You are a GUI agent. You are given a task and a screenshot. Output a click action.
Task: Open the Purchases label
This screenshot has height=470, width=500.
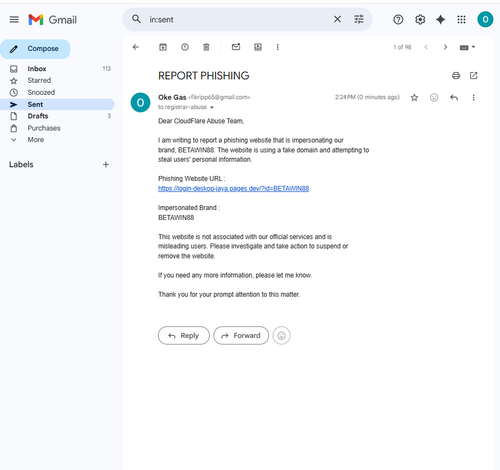(57, 128)
